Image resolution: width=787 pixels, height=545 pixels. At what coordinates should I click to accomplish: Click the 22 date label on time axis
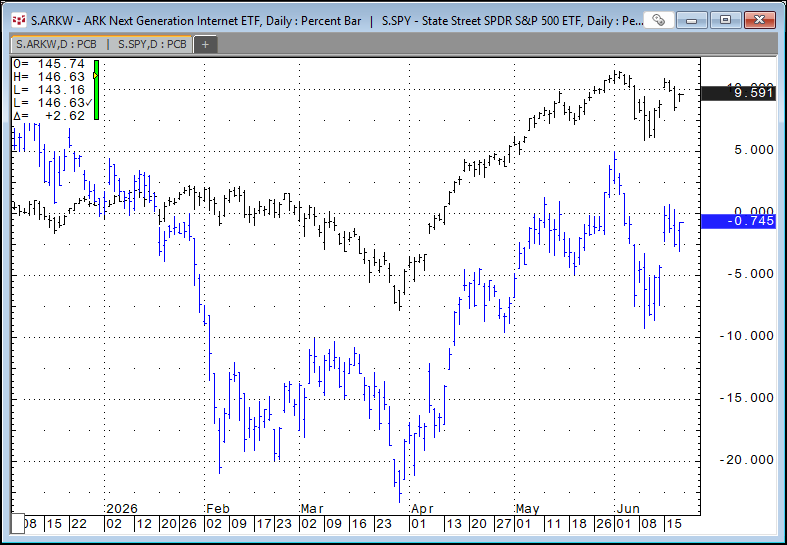click(x=79, y=524)
